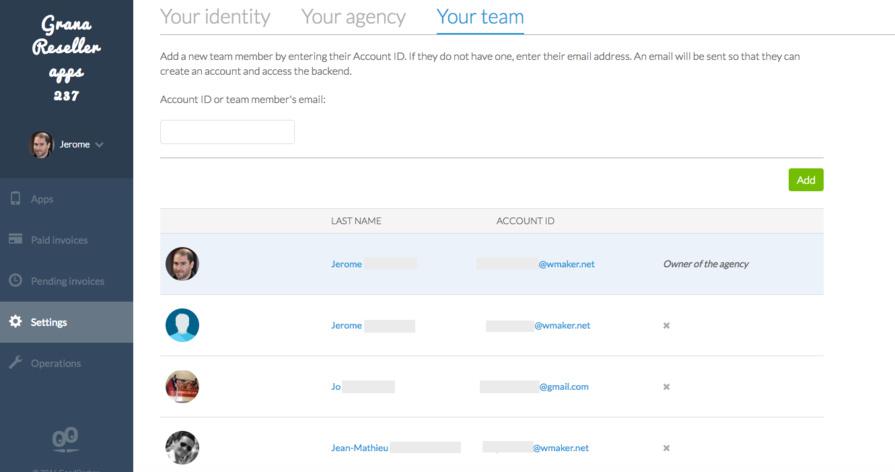
Task: Click the agency owner's wmaker.net email
Action: (x=566, y=264)
